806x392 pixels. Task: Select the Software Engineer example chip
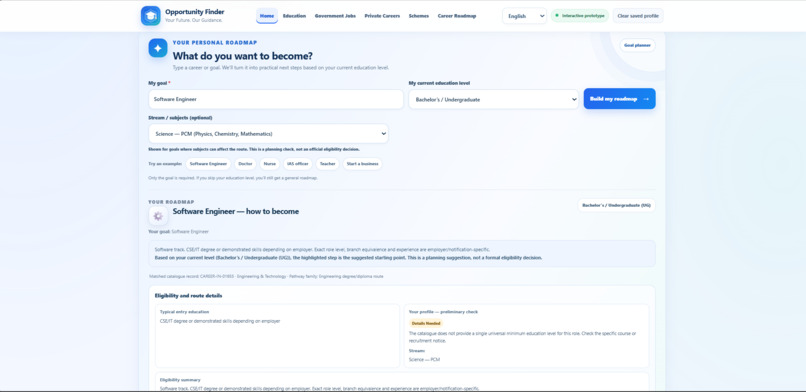pos(208,164)
